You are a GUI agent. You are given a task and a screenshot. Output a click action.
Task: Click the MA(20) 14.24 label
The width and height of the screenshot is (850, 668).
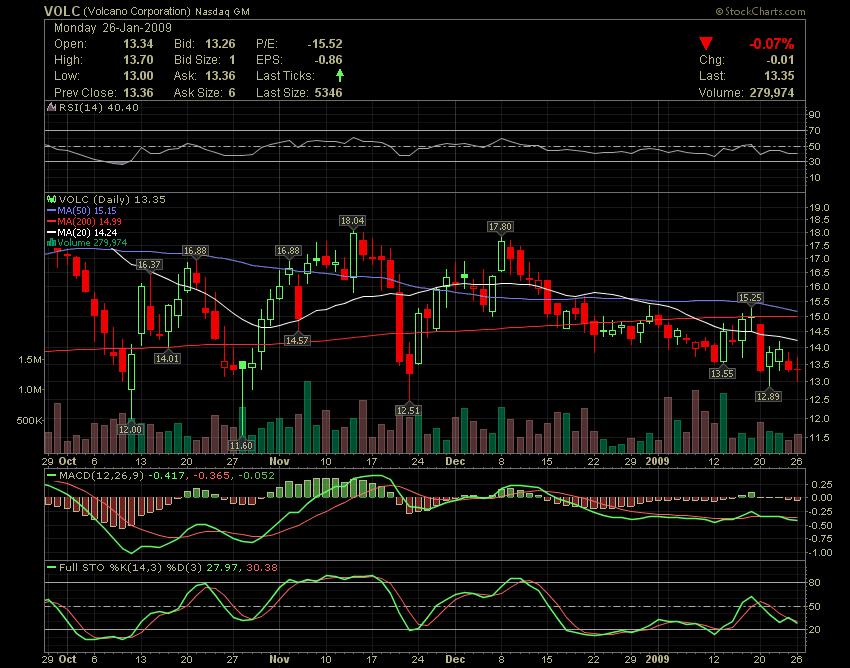pyautogui.click(x=87, y=232)
